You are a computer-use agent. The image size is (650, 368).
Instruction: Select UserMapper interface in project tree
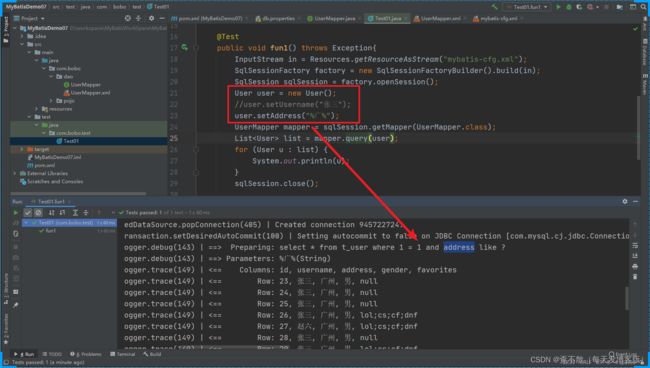click(x=82, y=85)
